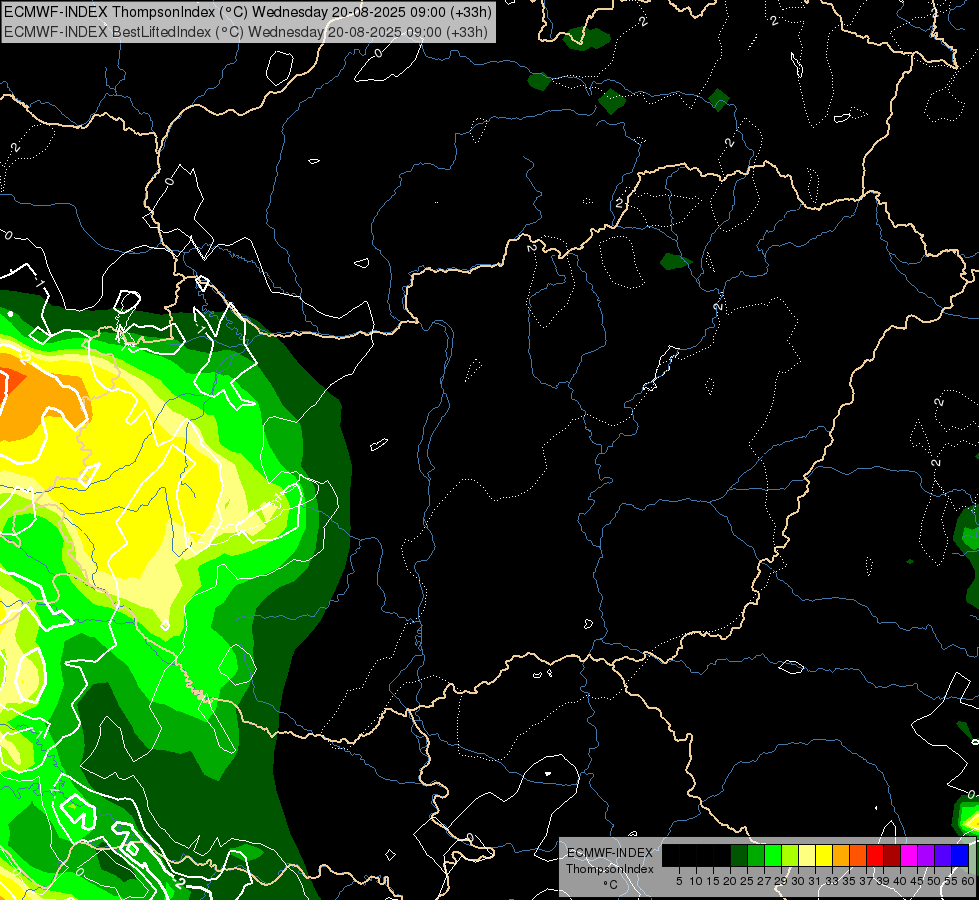Click the legend title 'ECMWF-INDEX'

610,853
